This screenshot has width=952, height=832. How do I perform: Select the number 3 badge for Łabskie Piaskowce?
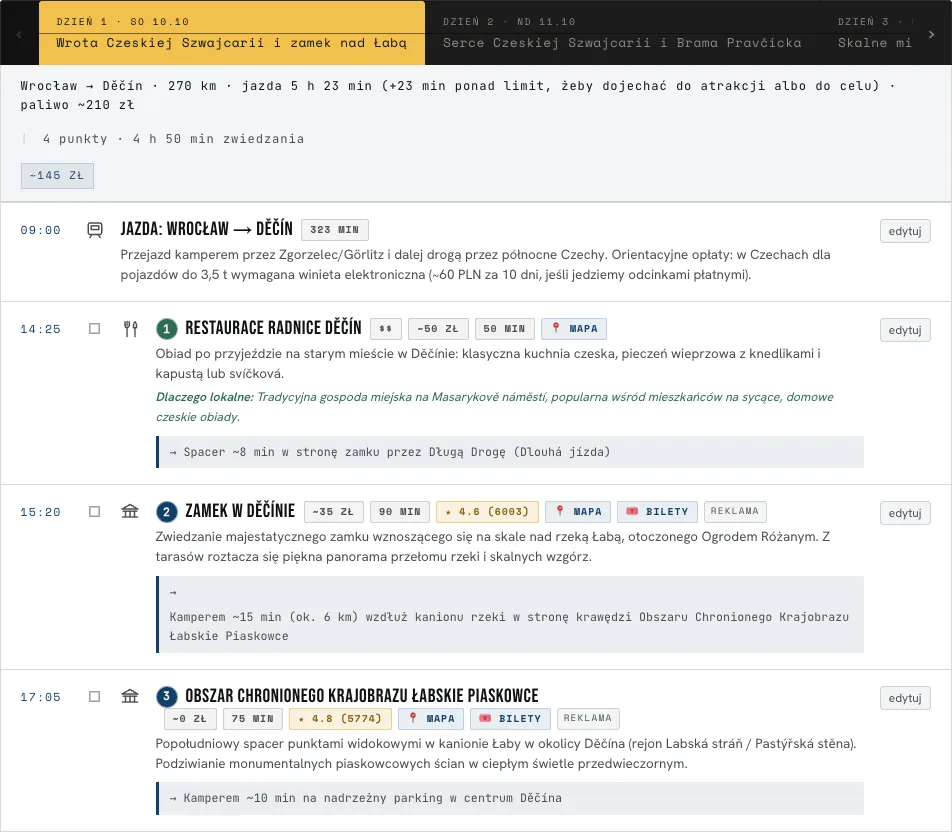pyautogui.click(x=166, y=697)
